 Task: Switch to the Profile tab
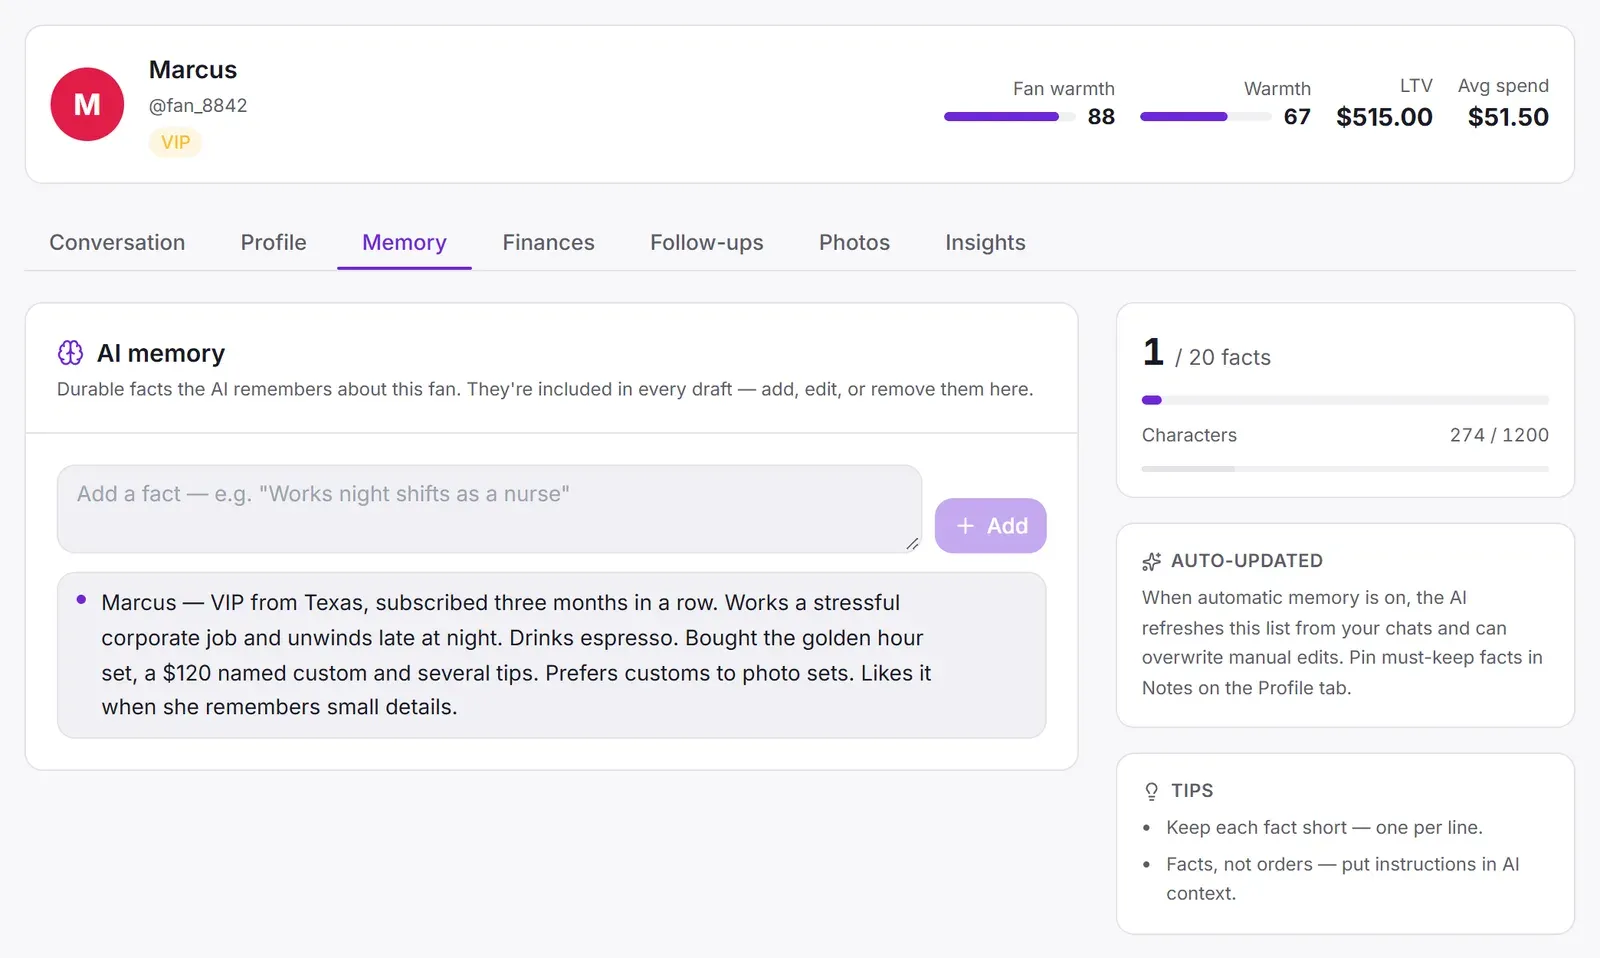point(274,243)
